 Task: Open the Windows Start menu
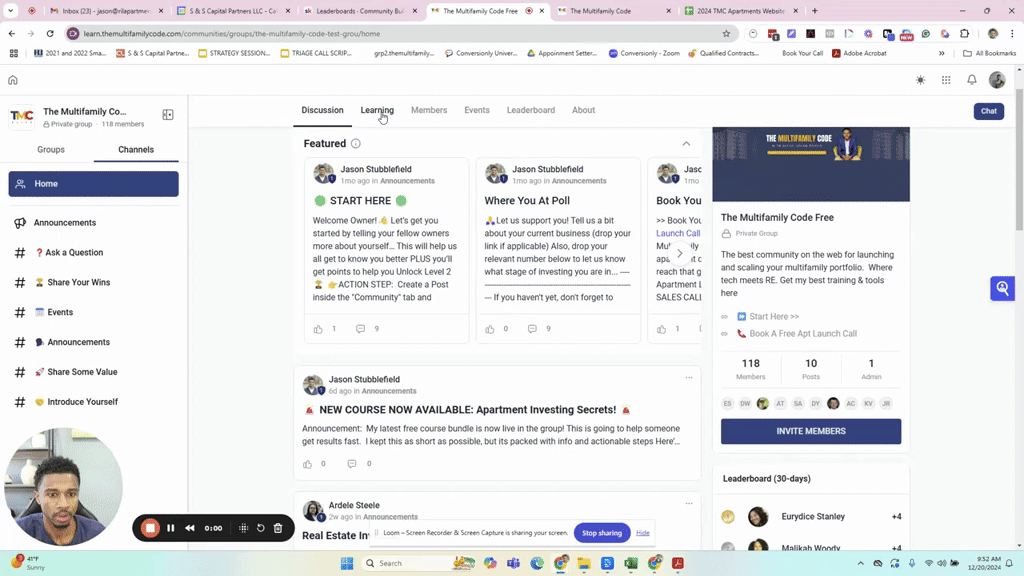pos(347,563)
